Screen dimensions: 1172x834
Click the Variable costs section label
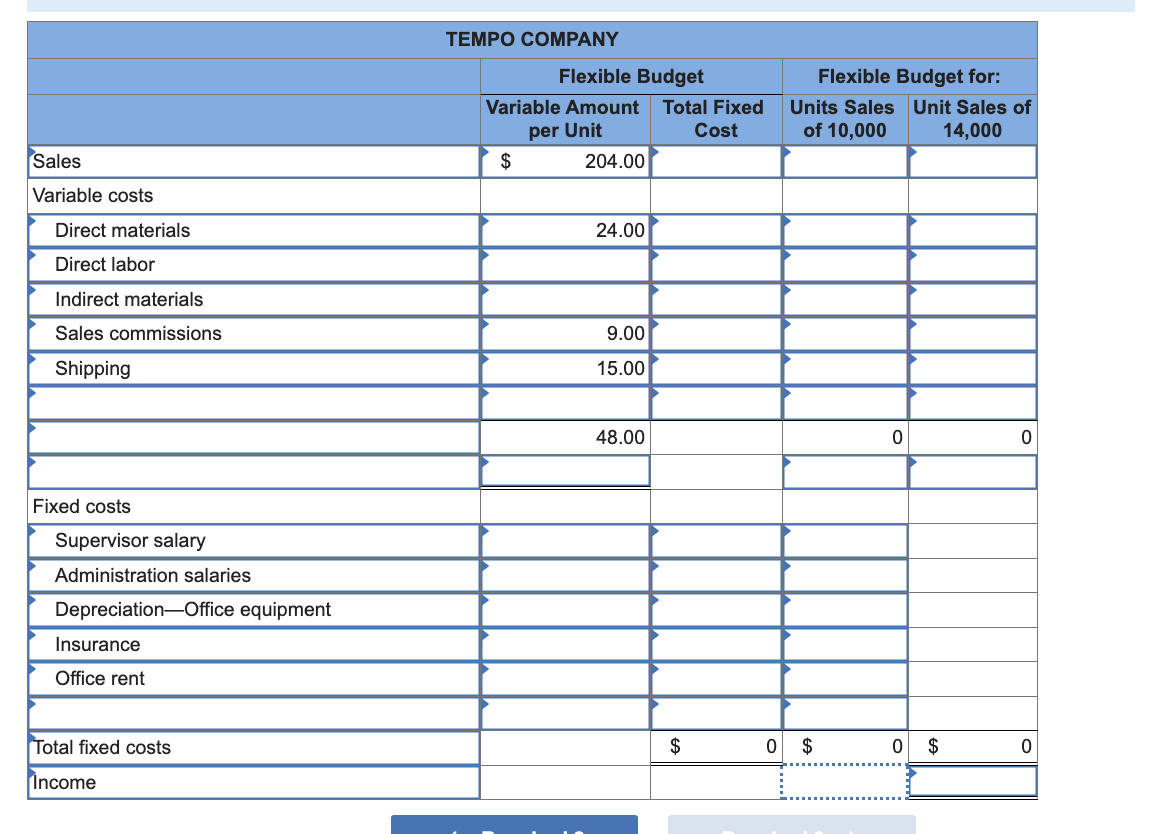pyautogui.click(x=93, y=196)
